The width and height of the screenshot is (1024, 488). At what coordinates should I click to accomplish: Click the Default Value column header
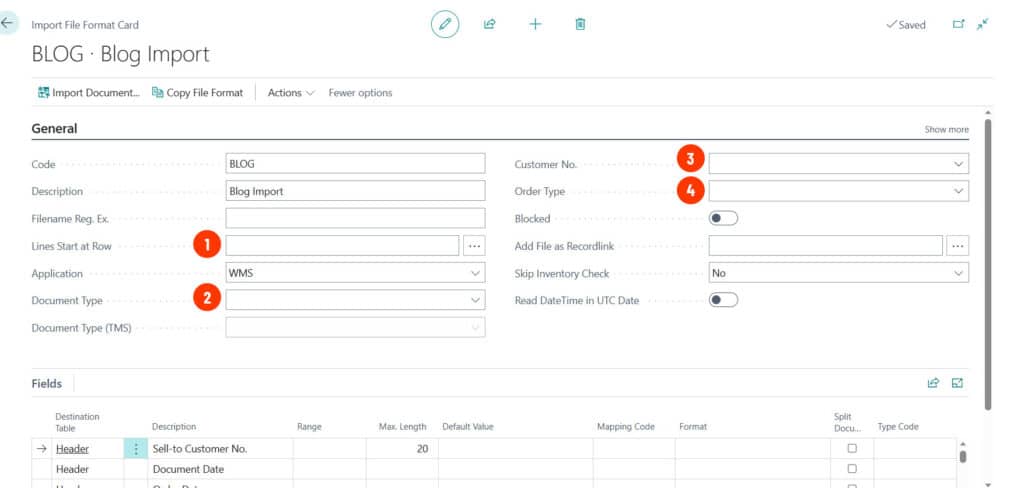[468, 427]
